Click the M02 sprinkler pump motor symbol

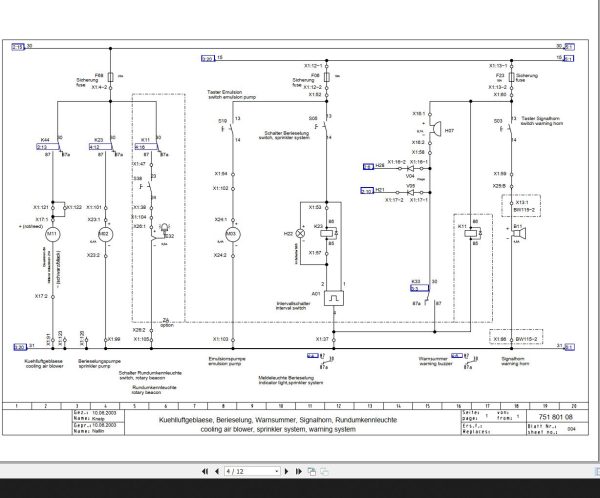(x=106, y=234)
